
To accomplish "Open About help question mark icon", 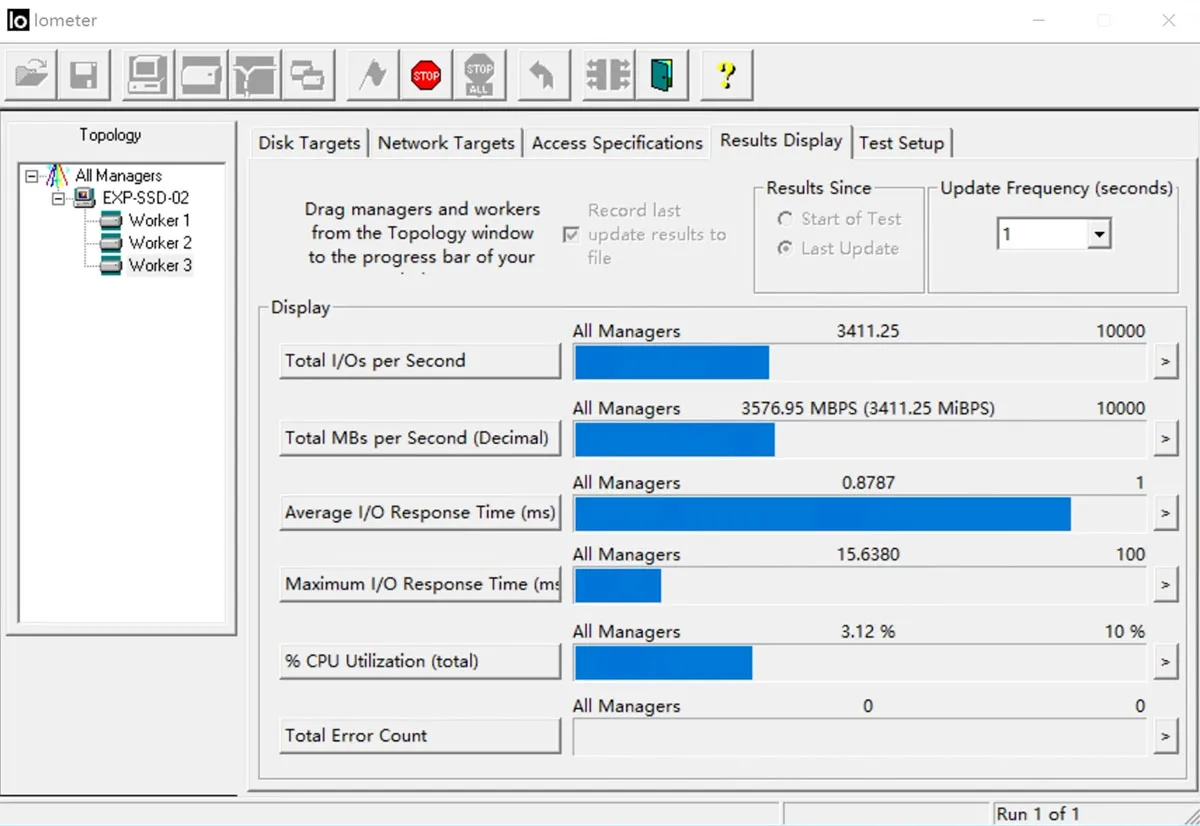I will coord(727,75).
